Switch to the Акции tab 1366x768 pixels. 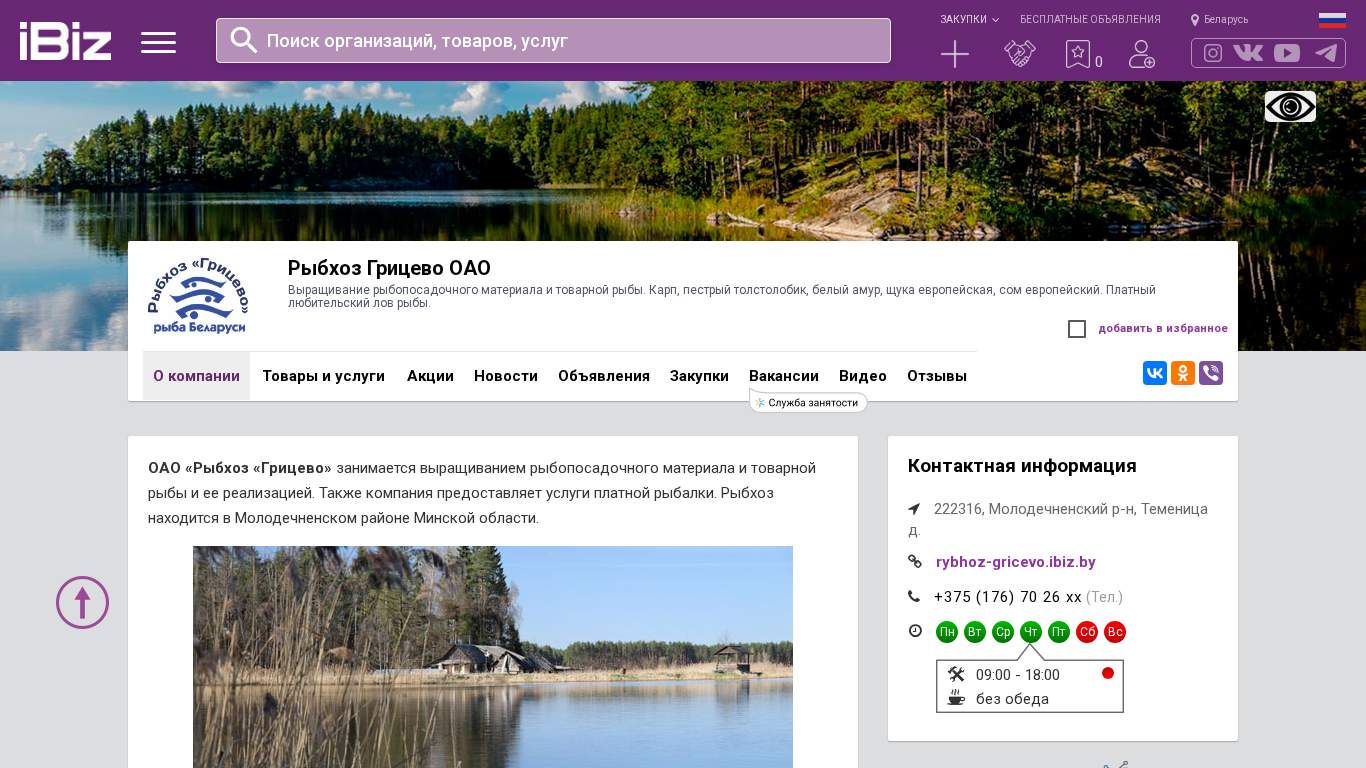(x=430, y=376)
